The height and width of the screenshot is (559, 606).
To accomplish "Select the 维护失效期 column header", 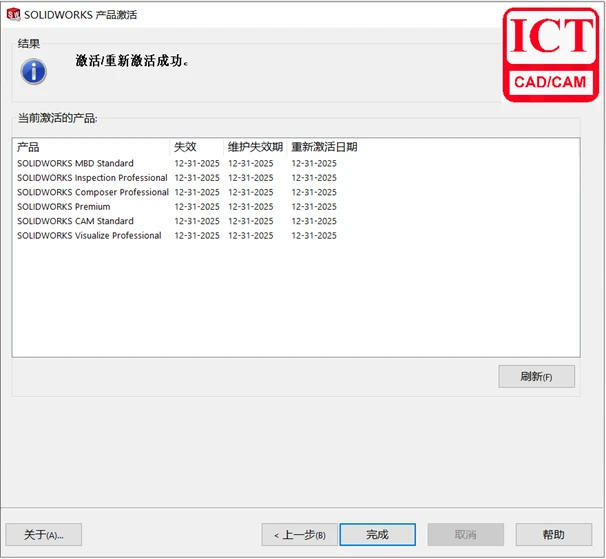I will (255, 147).
